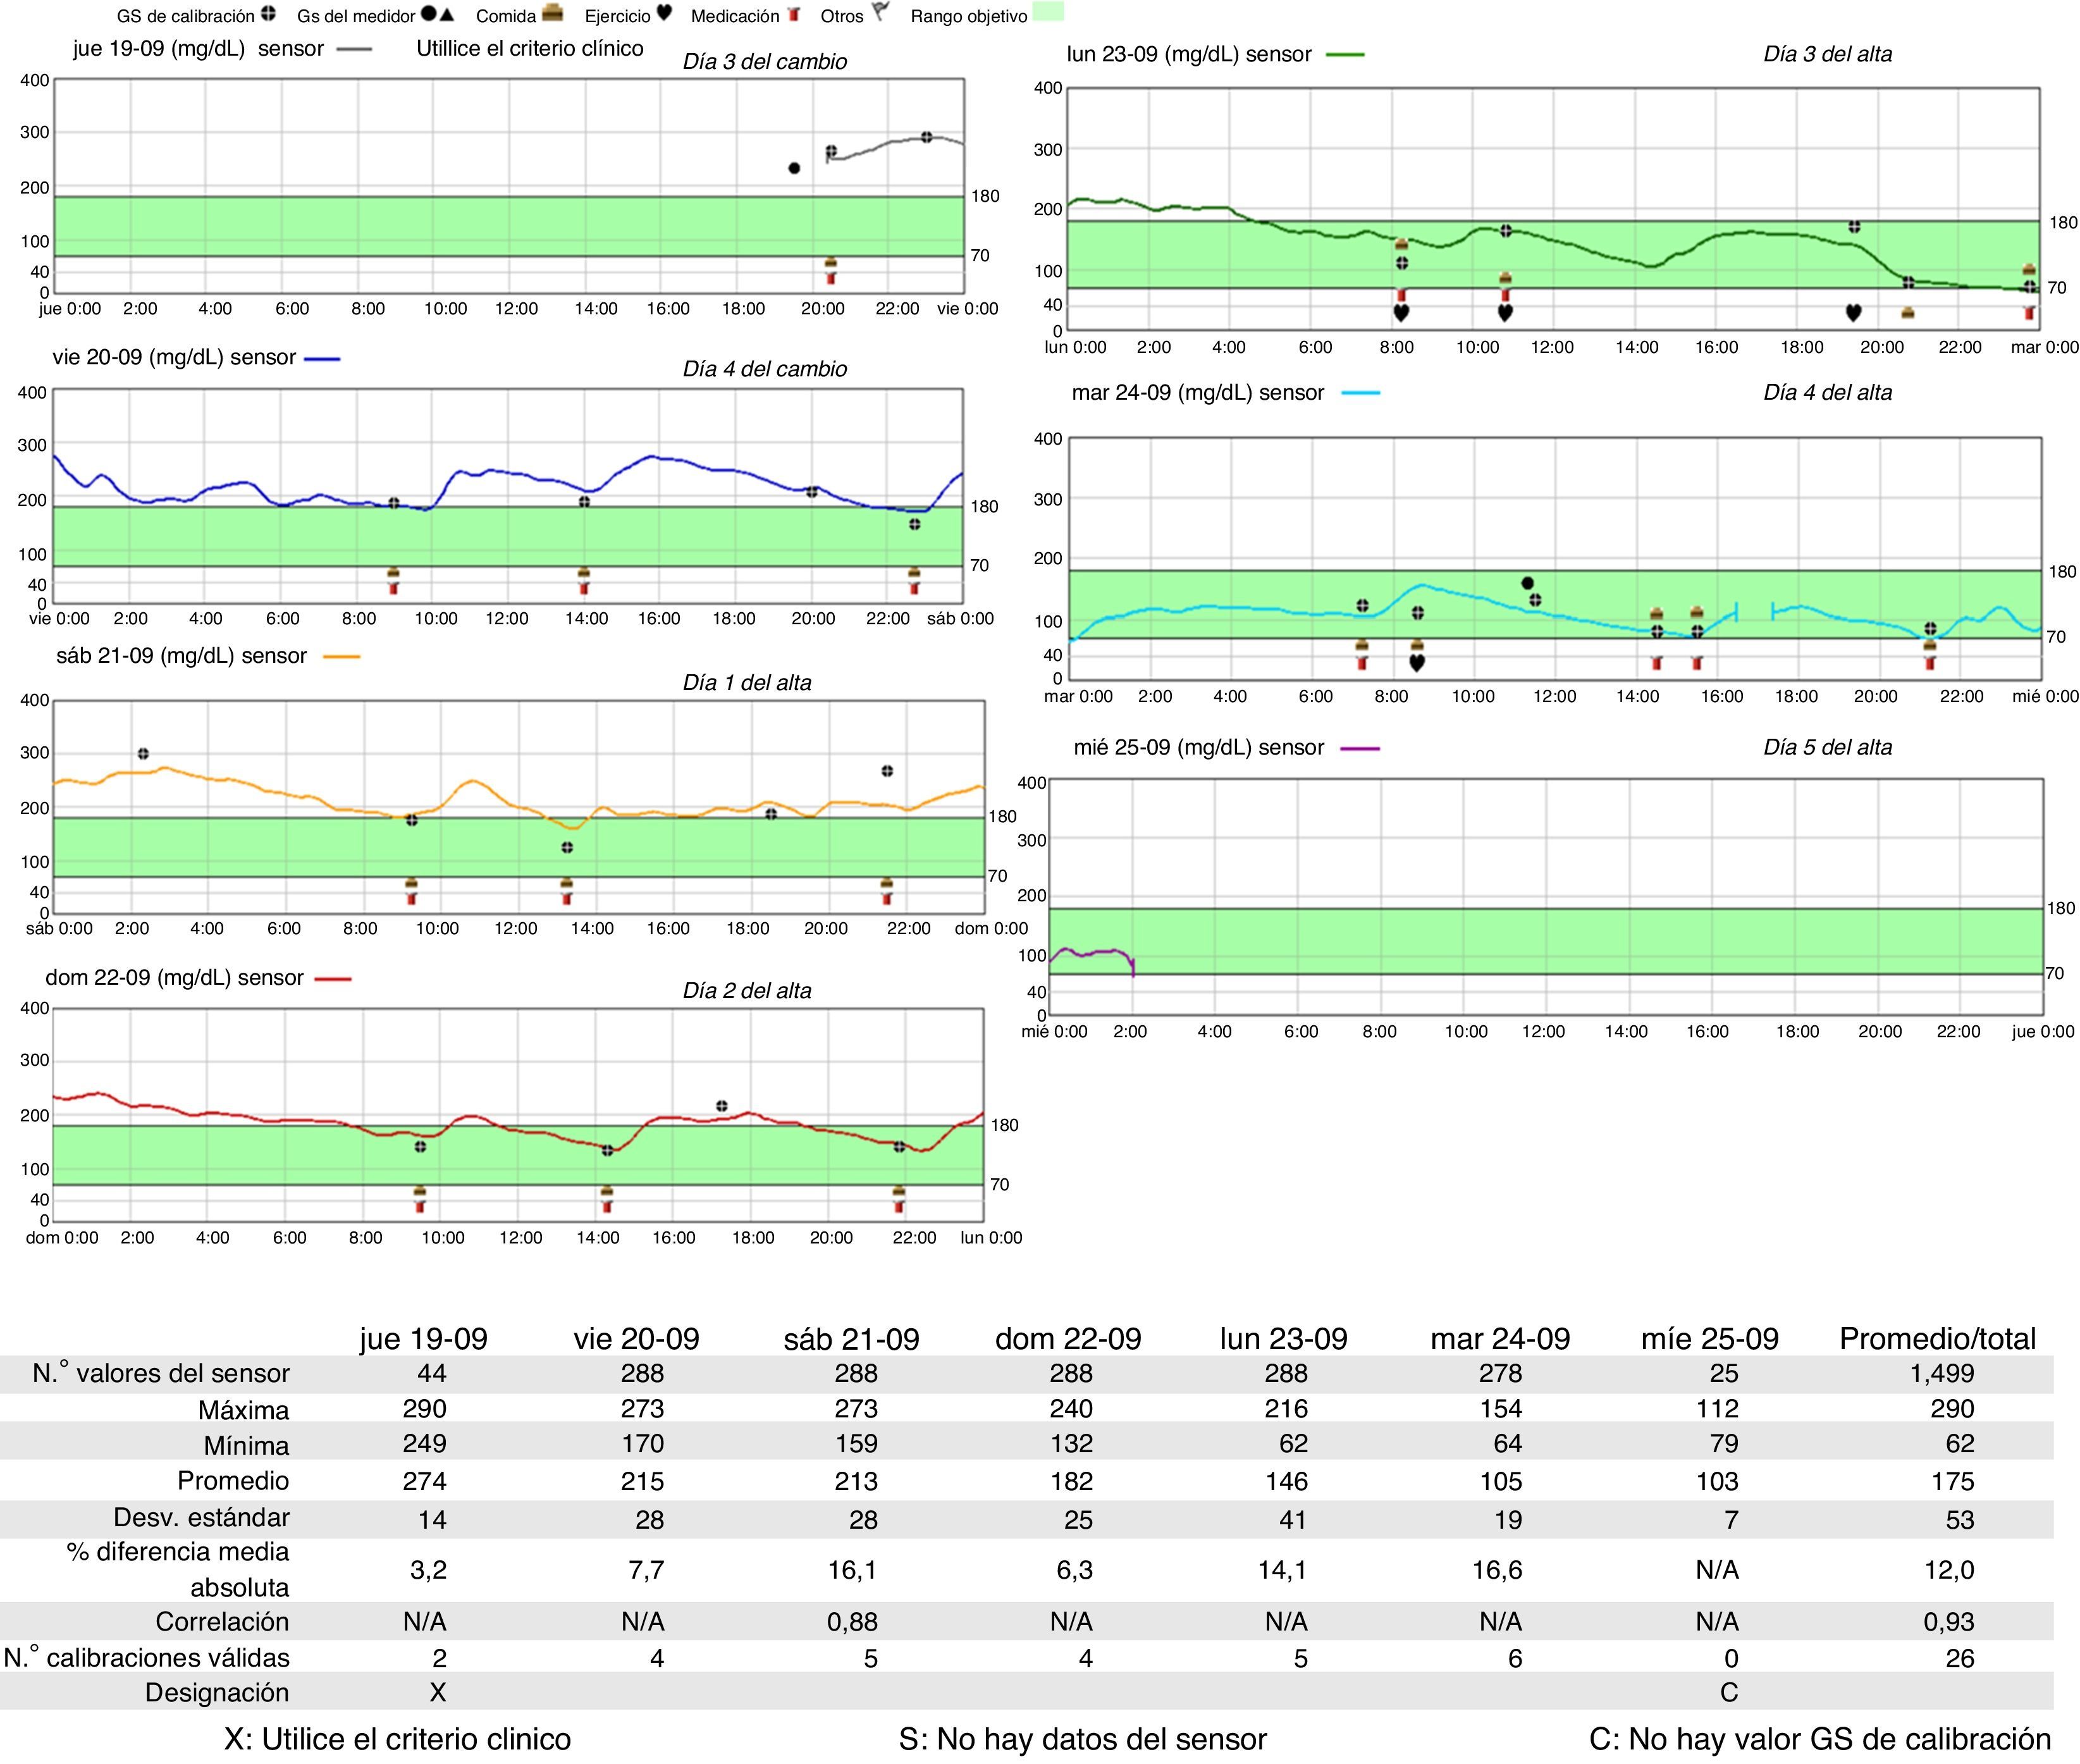2080x1764 pixels.
Task: Click the Rango objetivo green swatch
Action: pyautogui.click(x=1048, y=12)
